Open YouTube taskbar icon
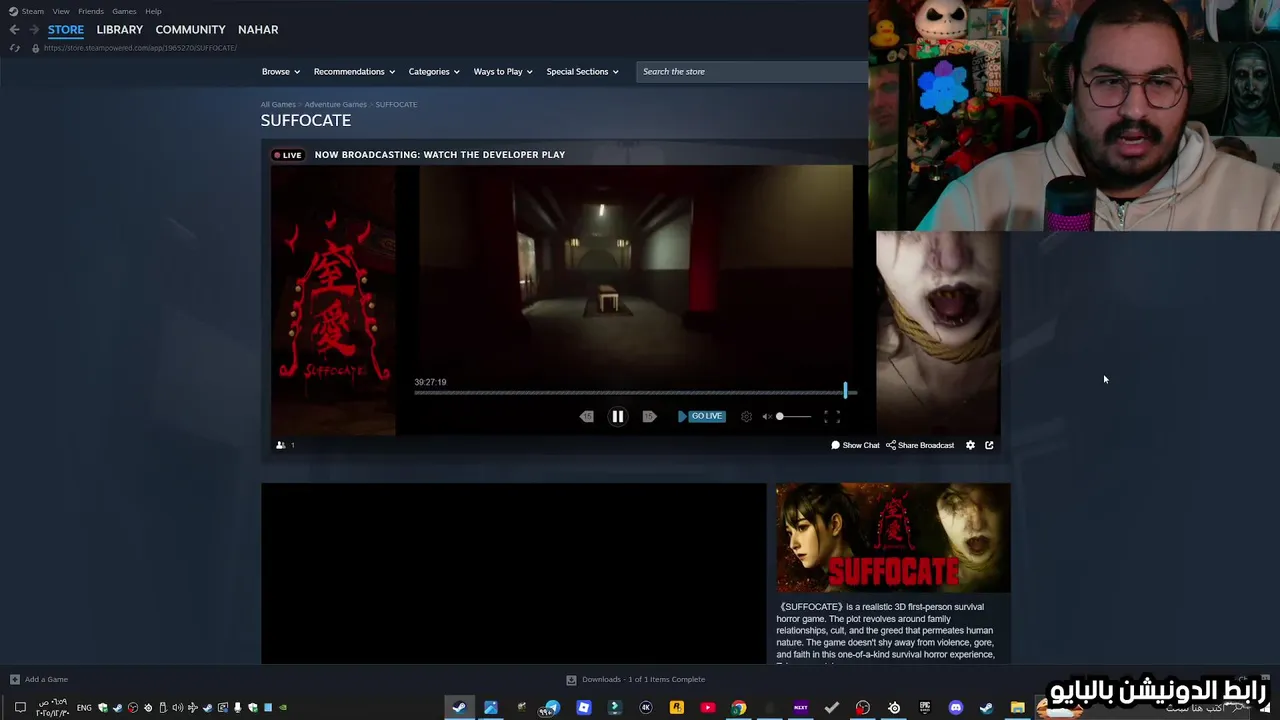The width and height of the screenshot is (1280, 720). [x=708, y=707]
